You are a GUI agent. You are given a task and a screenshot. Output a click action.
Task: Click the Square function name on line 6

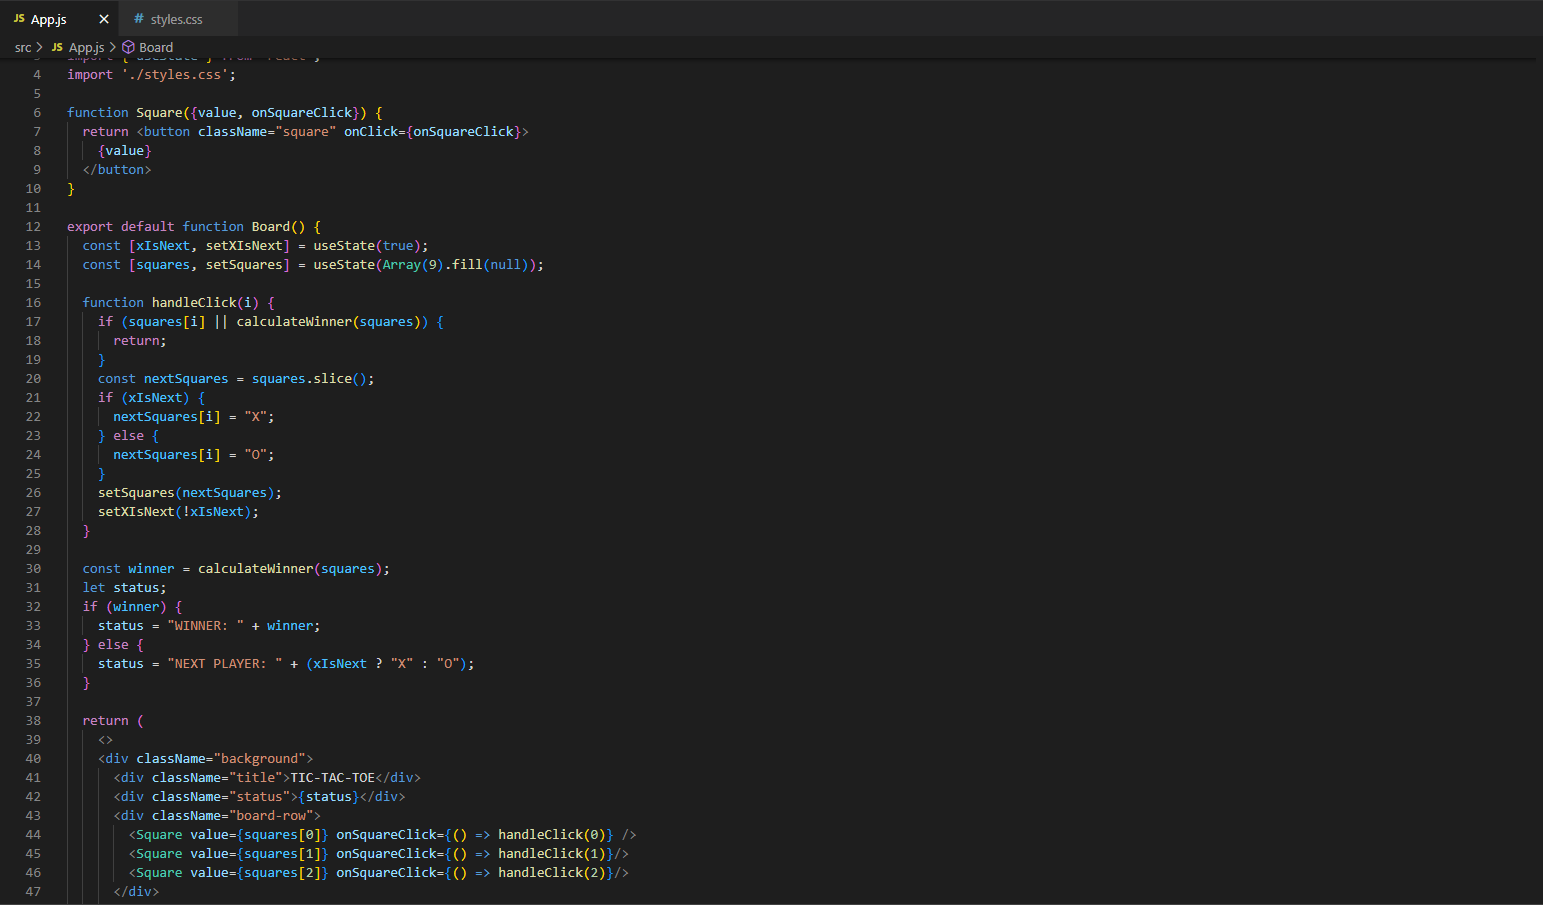coord(159,113)
